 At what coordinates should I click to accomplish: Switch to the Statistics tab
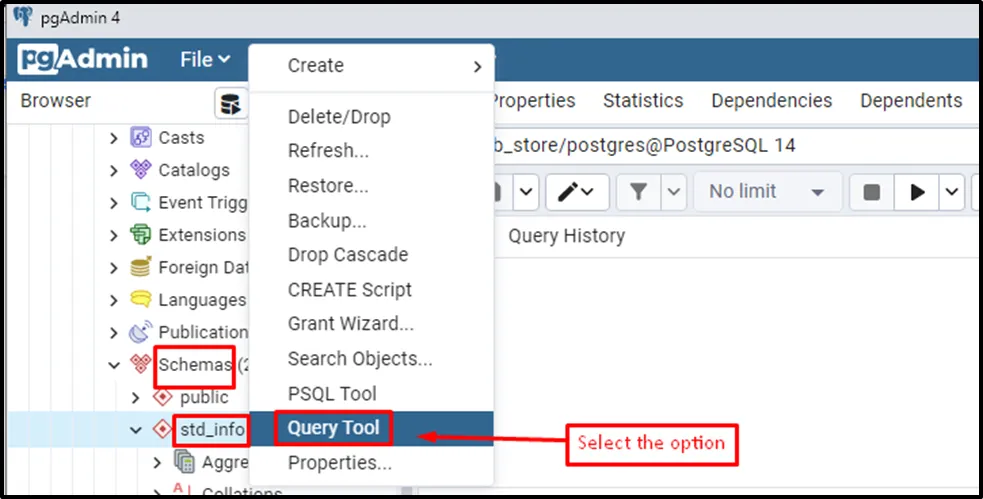coord(643,101)
